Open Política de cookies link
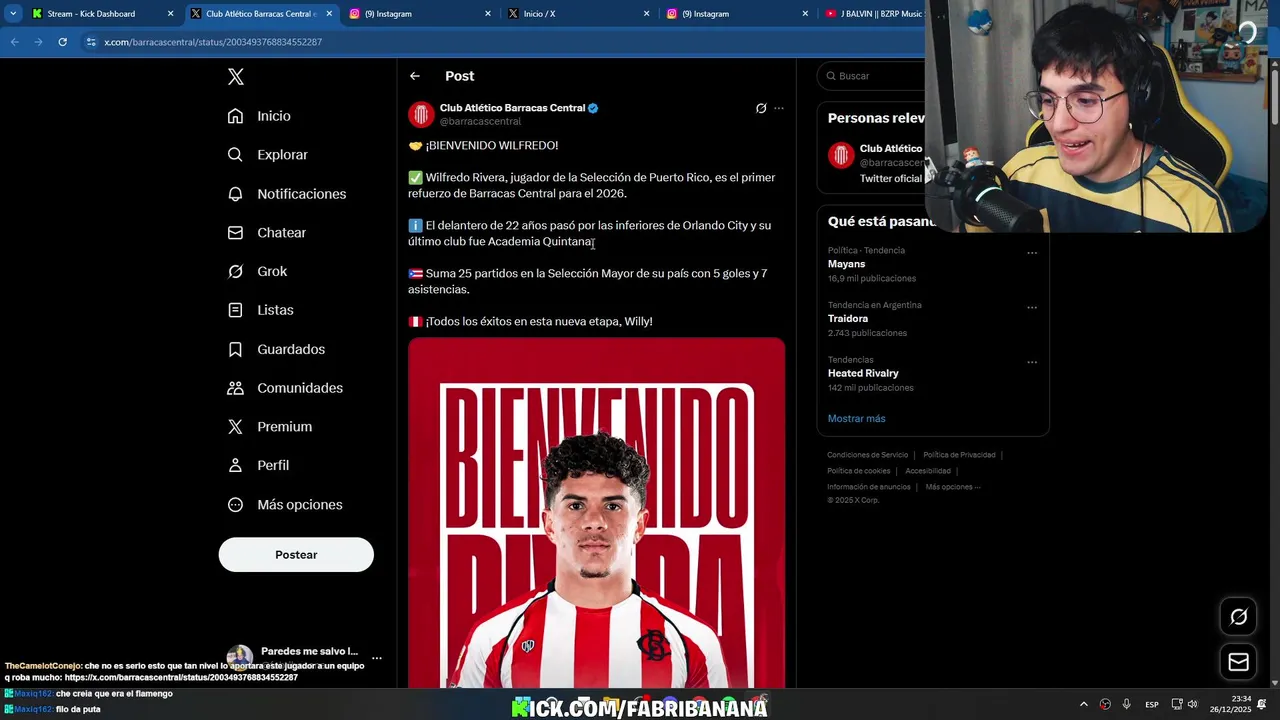The image size is (1280, 720). 858,471
